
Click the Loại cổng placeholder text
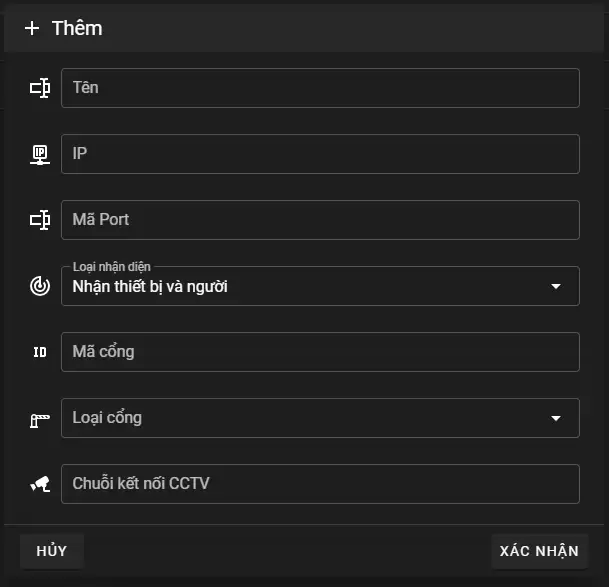point(107,418)
